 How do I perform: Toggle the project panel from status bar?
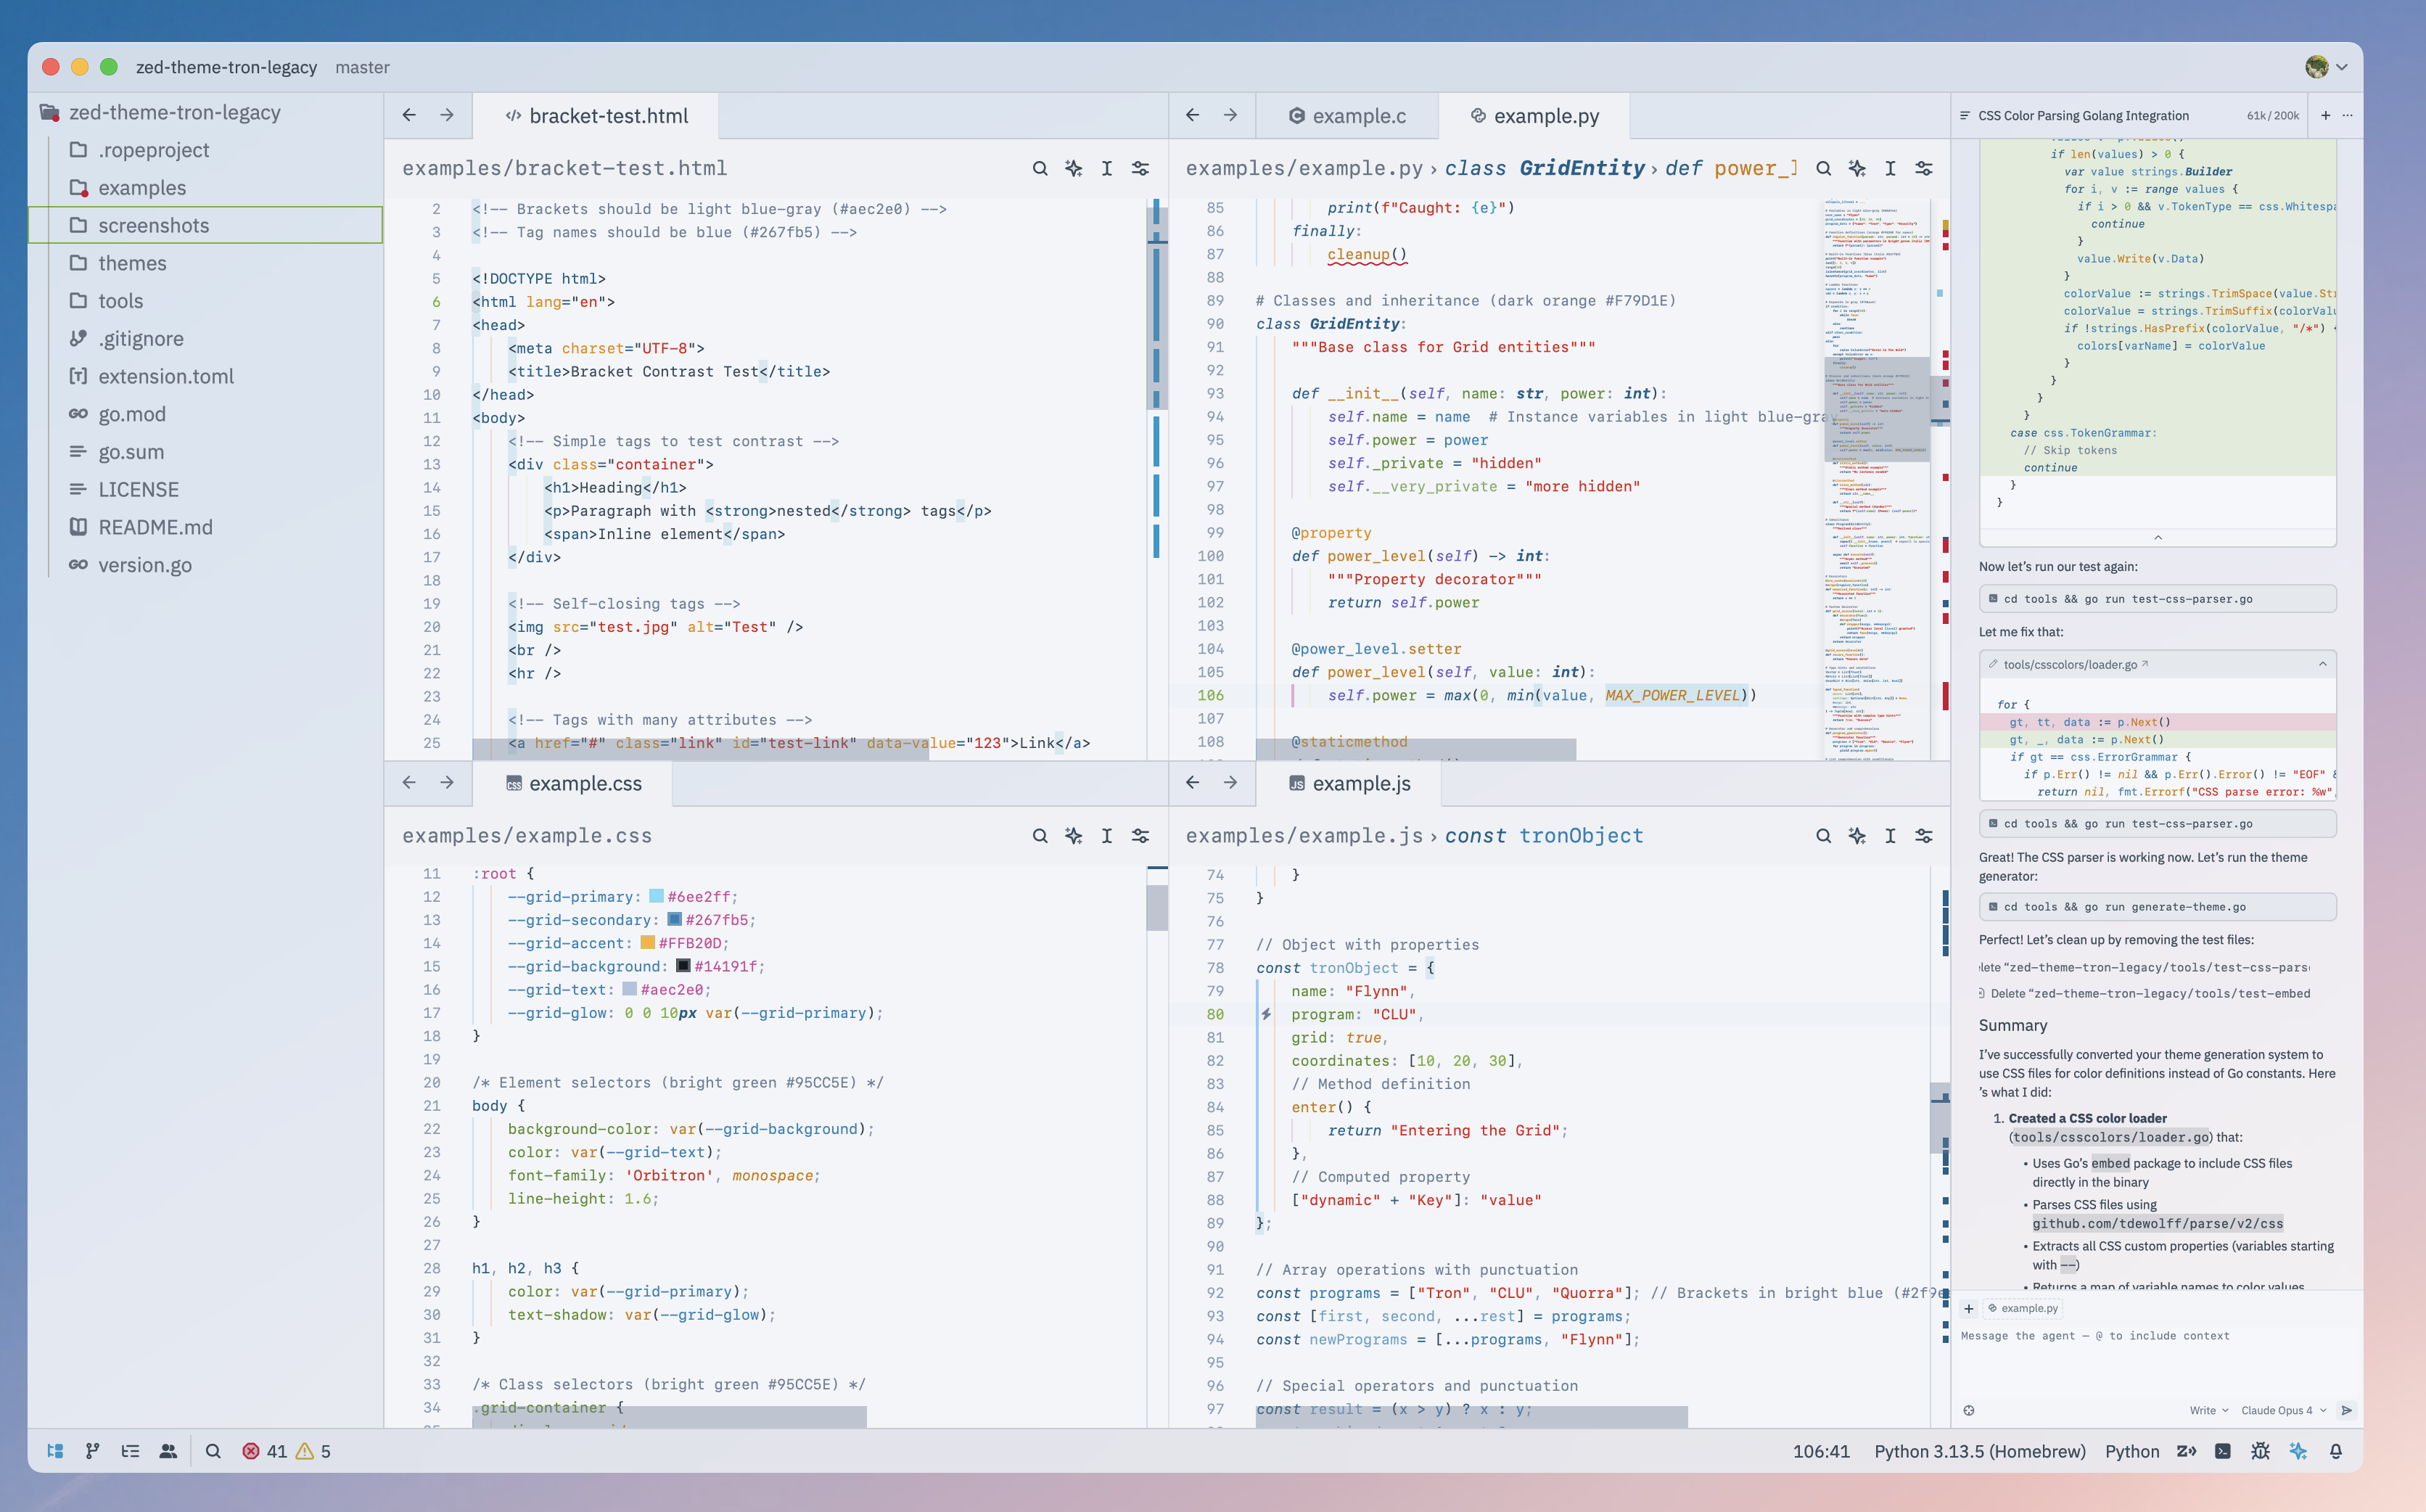pos(55,1451)
